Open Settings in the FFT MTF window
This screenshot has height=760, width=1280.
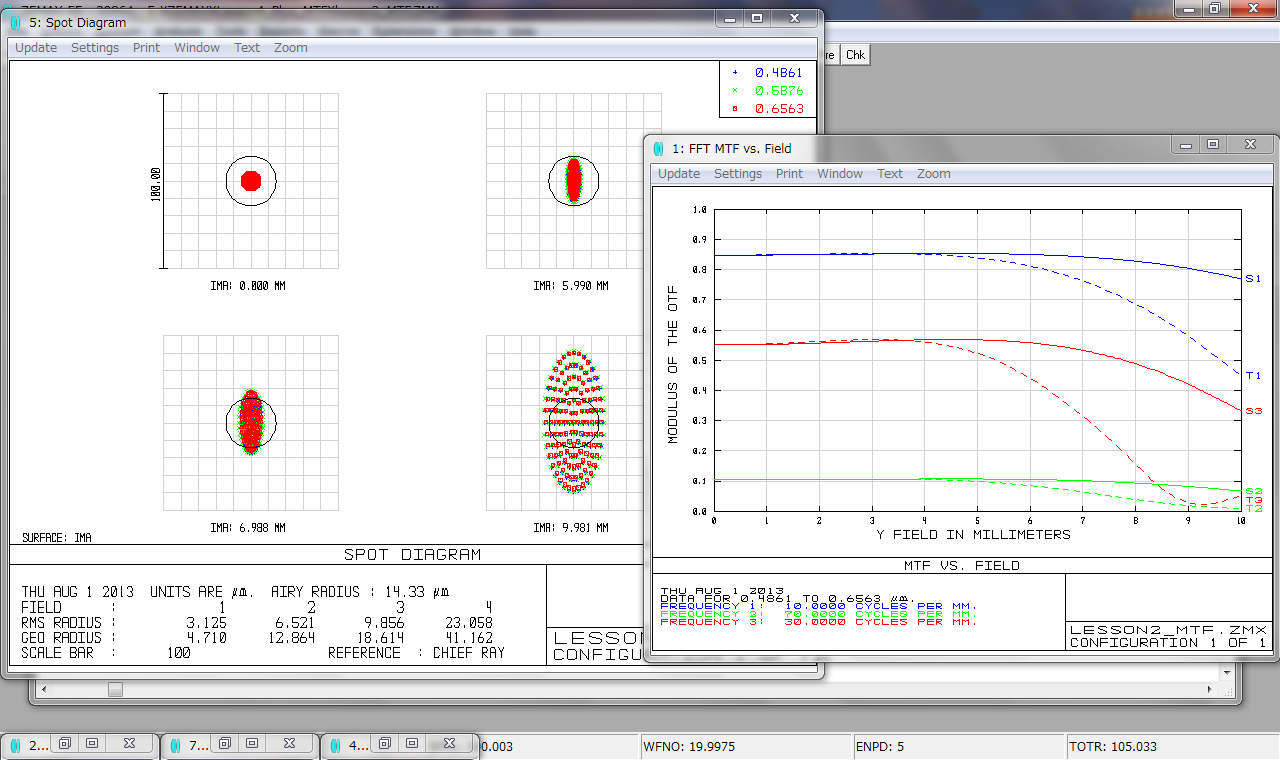click(x=738, y=174)
